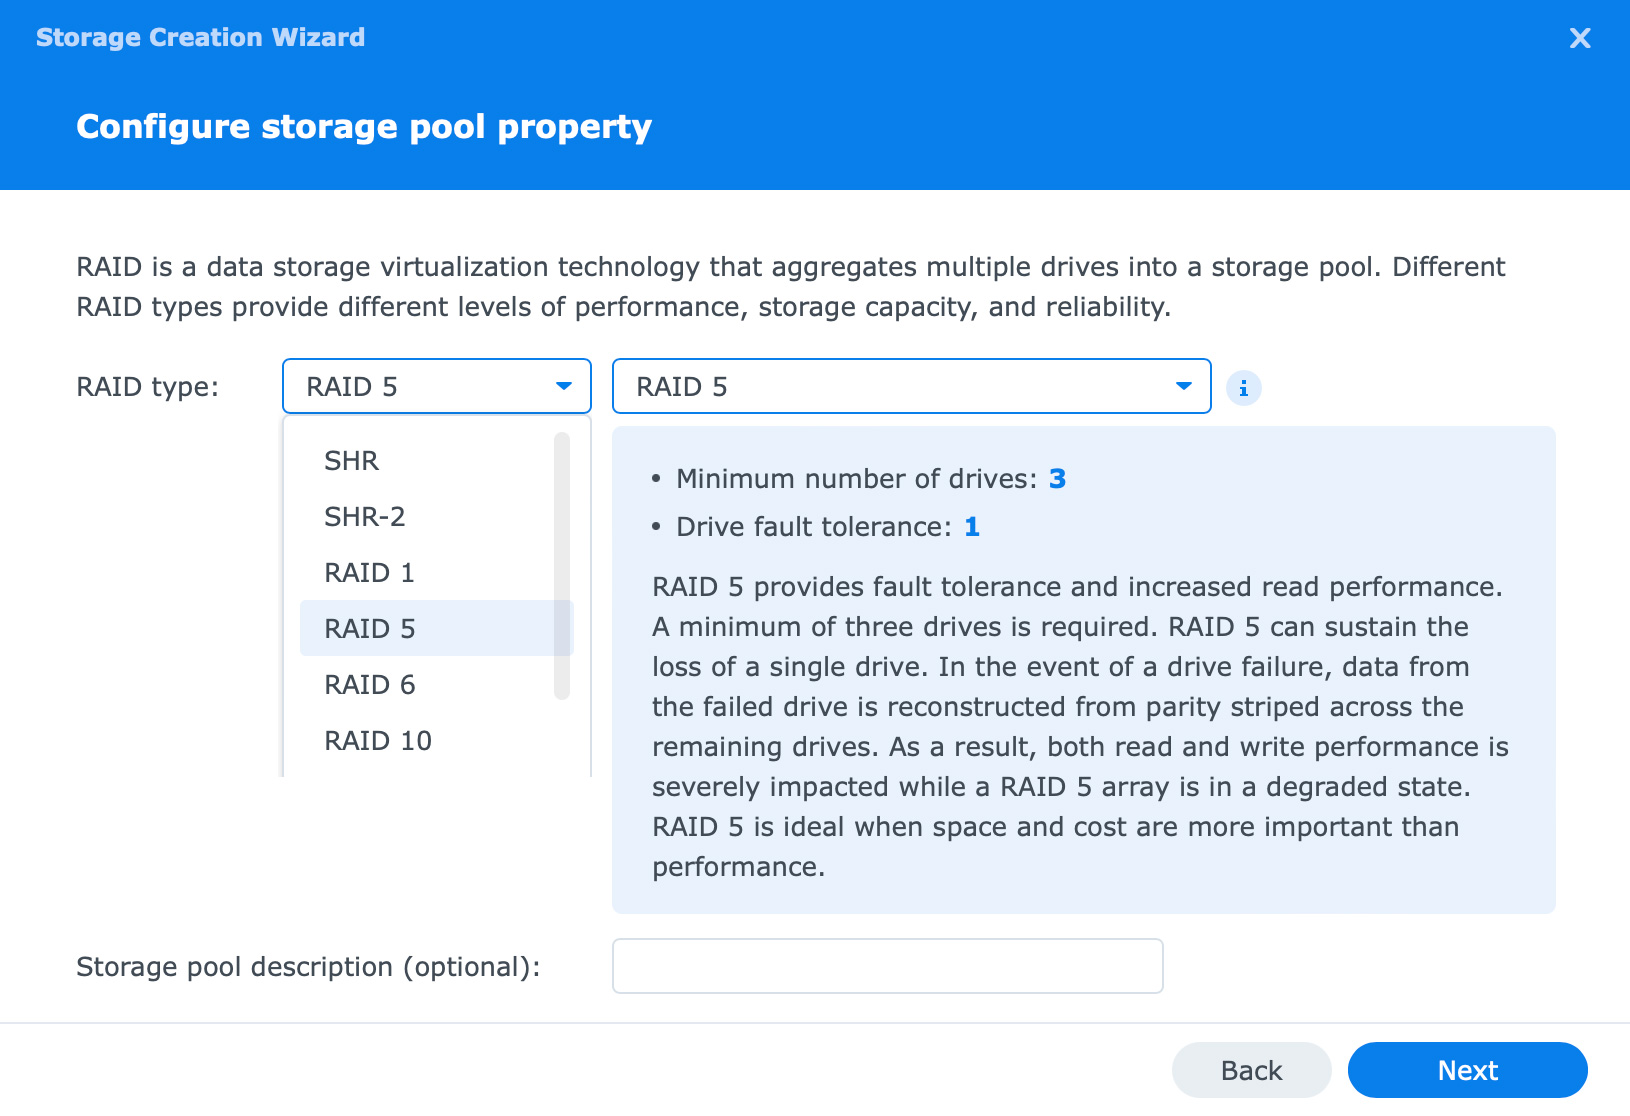Click the 'Configure storage pool property' heading
The image size is (1630, 1116).
pos(364,127)
